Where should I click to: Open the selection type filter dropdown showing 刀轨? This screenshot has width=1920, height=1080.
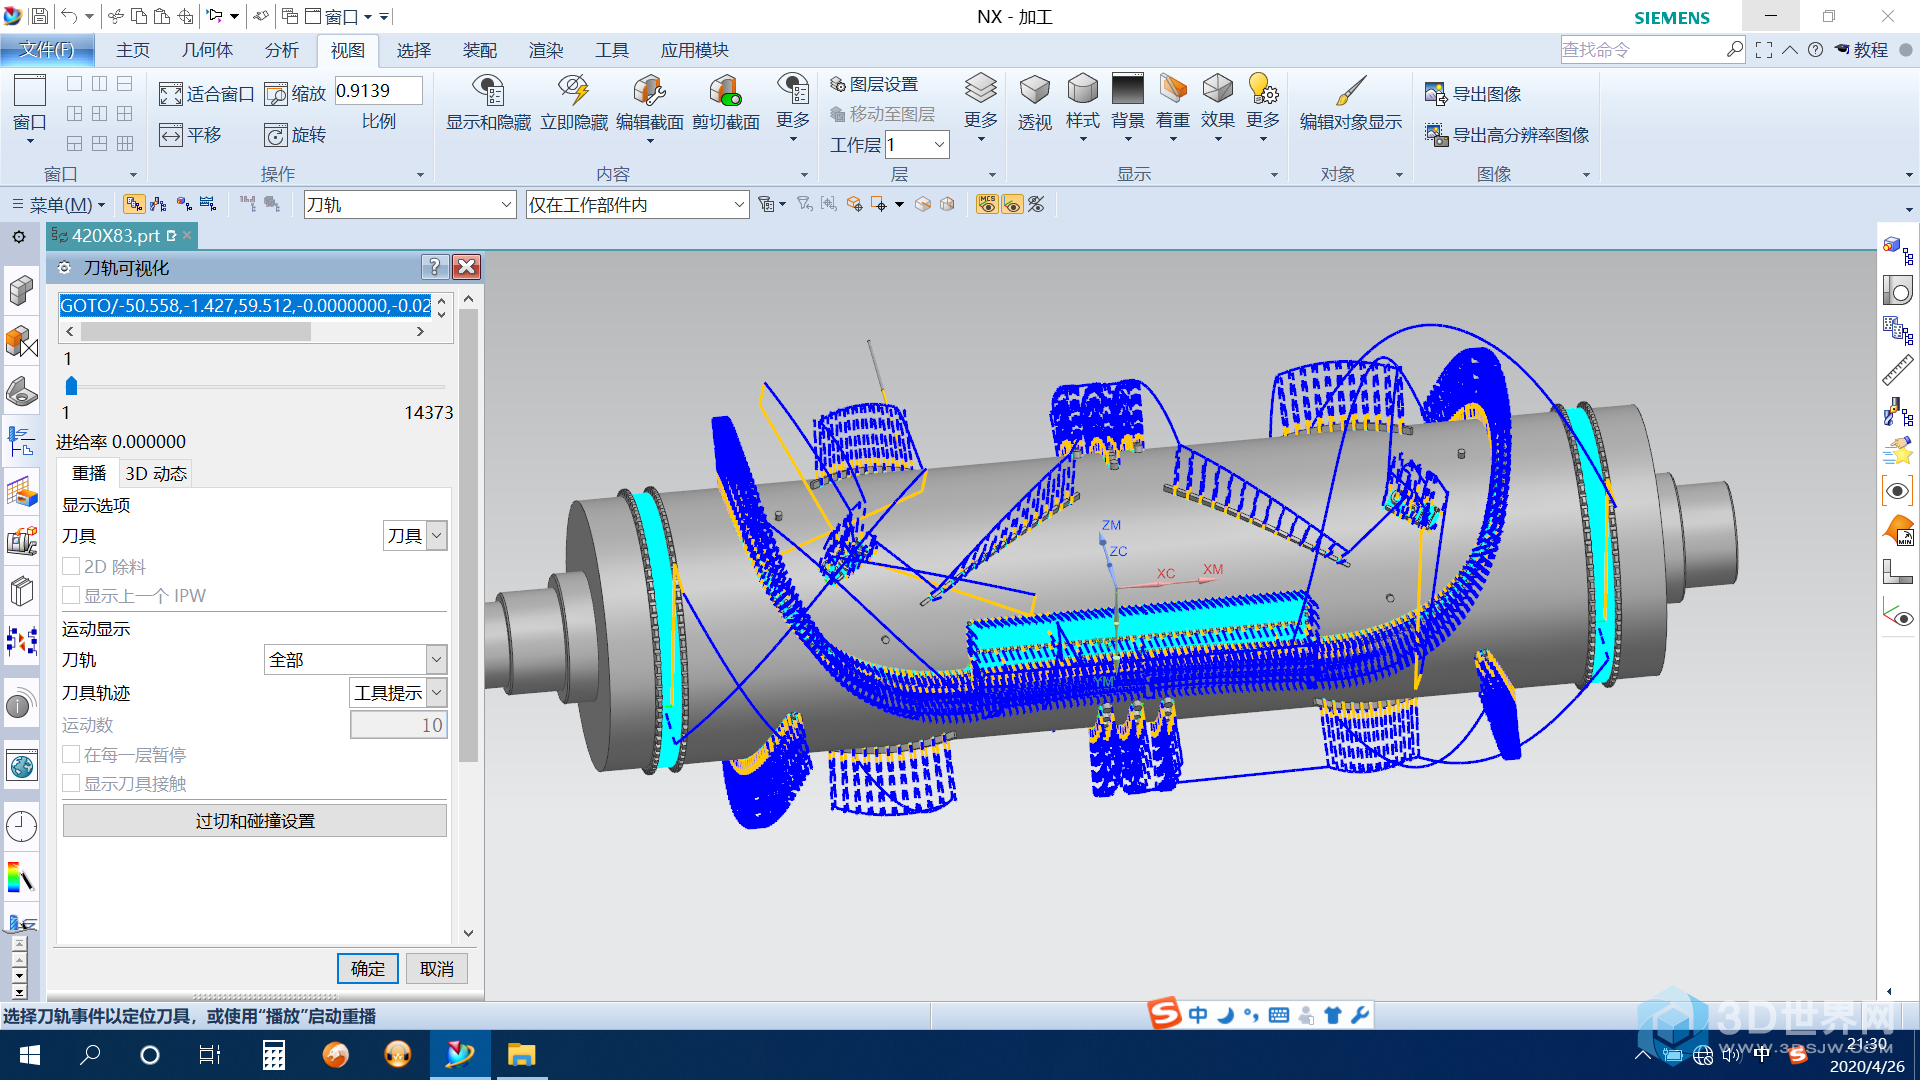coord(410,204)
